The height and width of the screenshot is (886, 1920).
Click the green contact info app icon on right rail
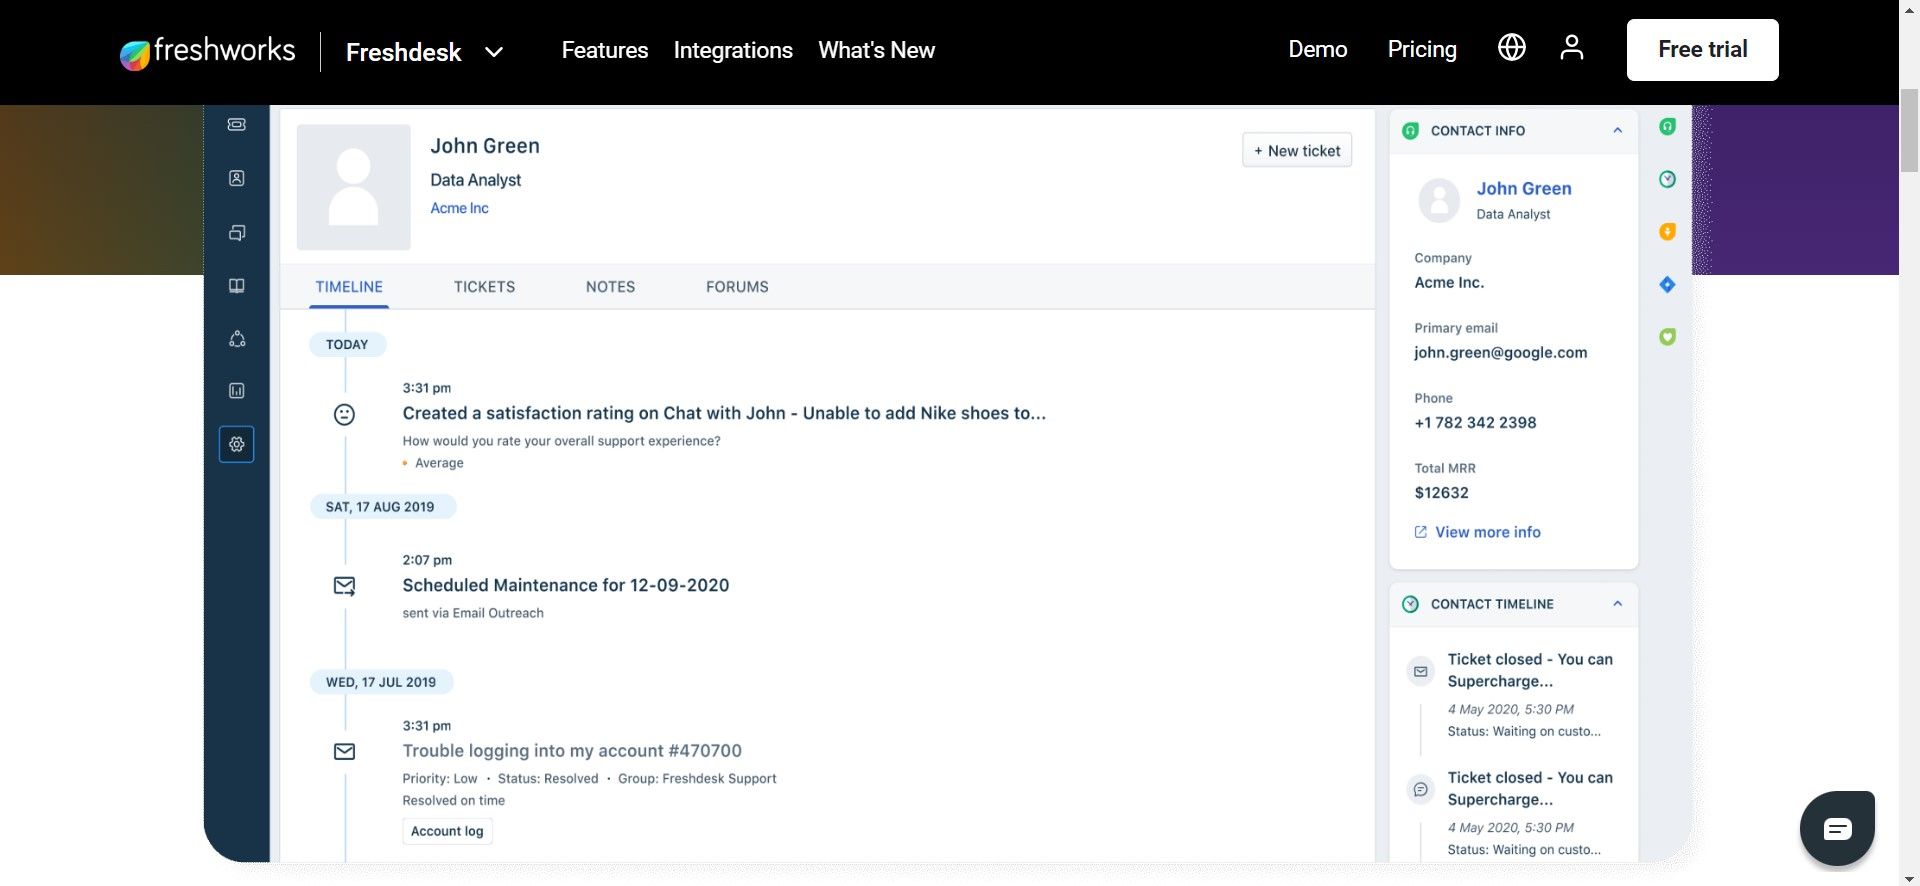[x=1667, y=127]
